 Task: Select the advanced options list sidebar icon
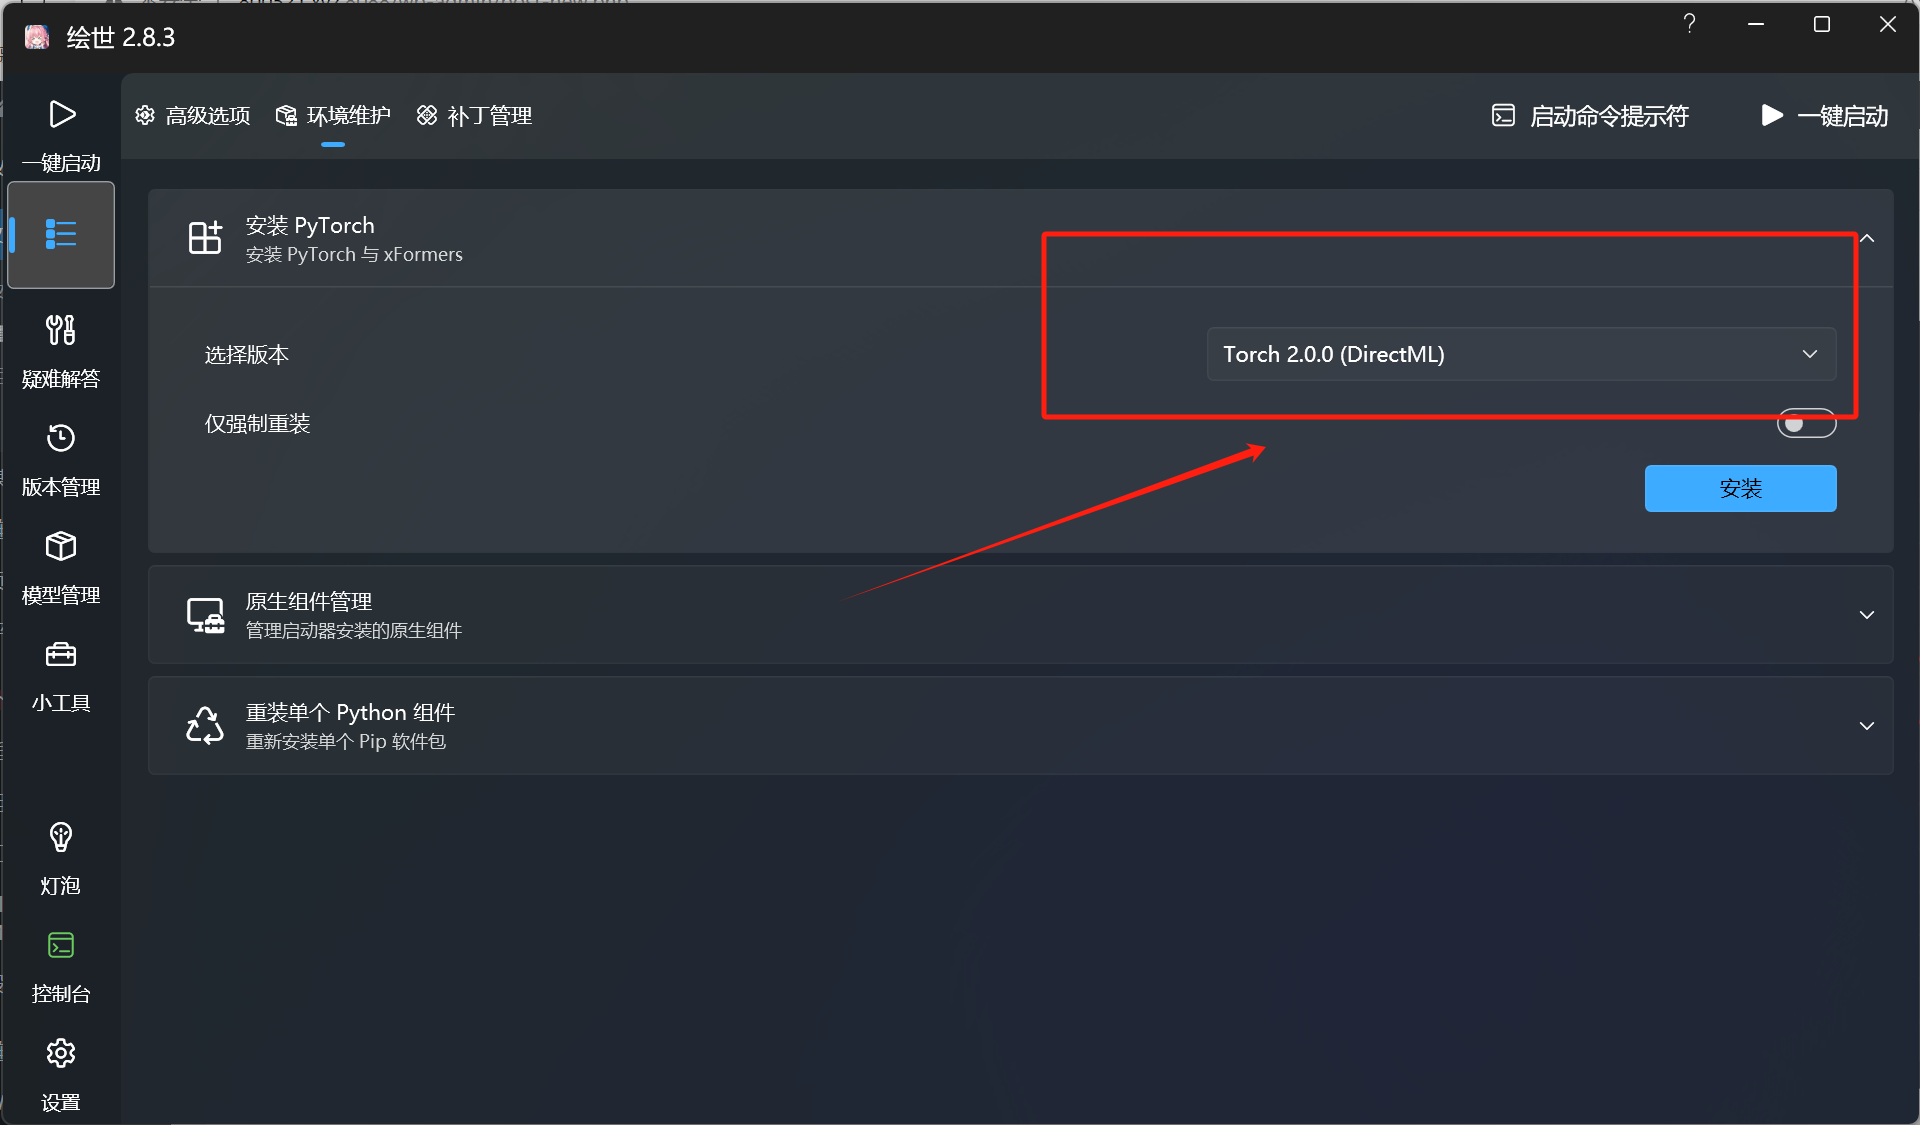[61, 235]
